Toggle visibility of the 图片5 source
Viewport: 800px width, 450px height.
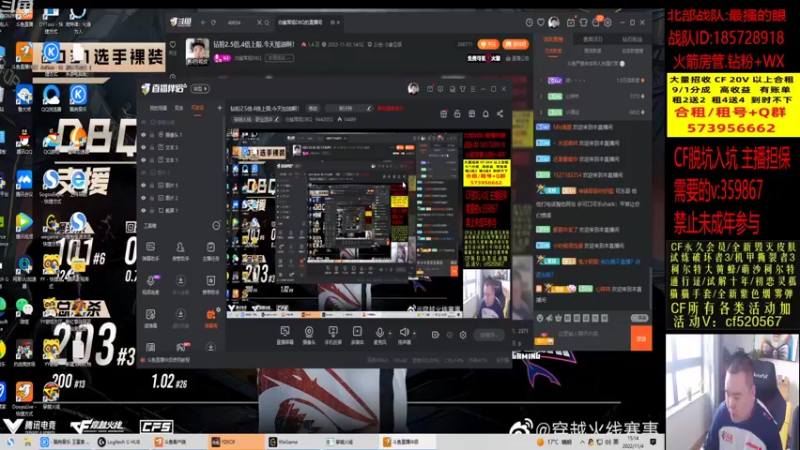coord(143,185)
